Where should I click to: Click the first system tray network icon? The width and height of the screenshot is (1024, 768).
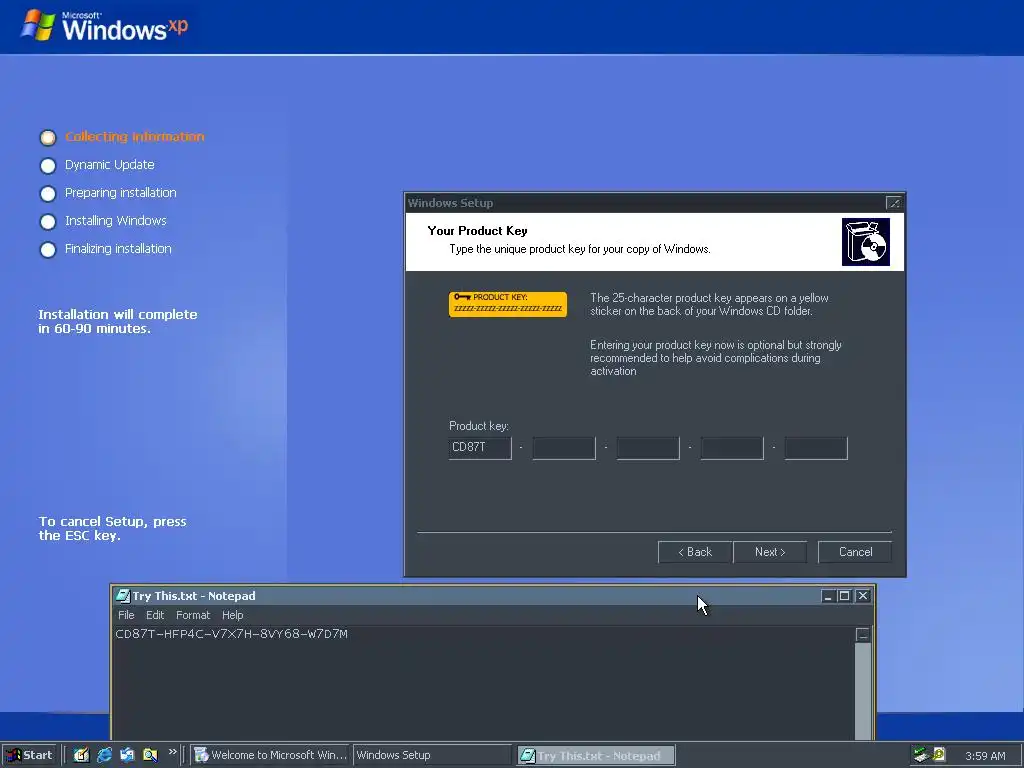pos(921,755)
